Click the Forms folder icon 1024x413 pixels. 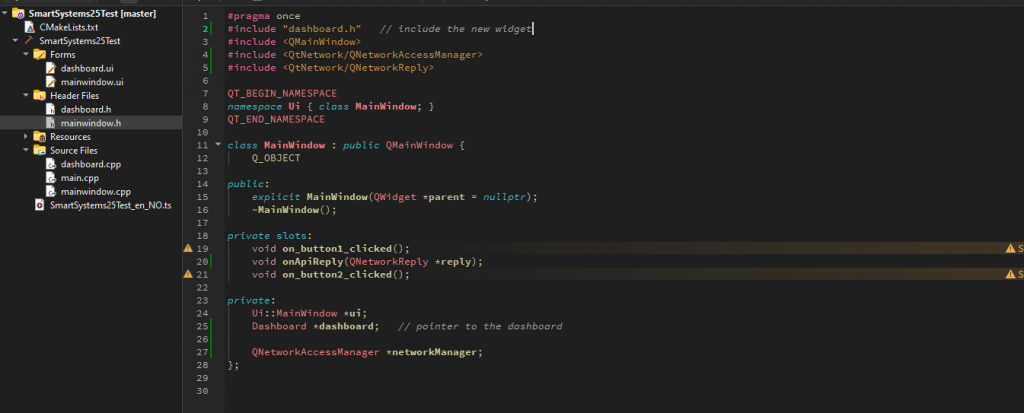40,54
